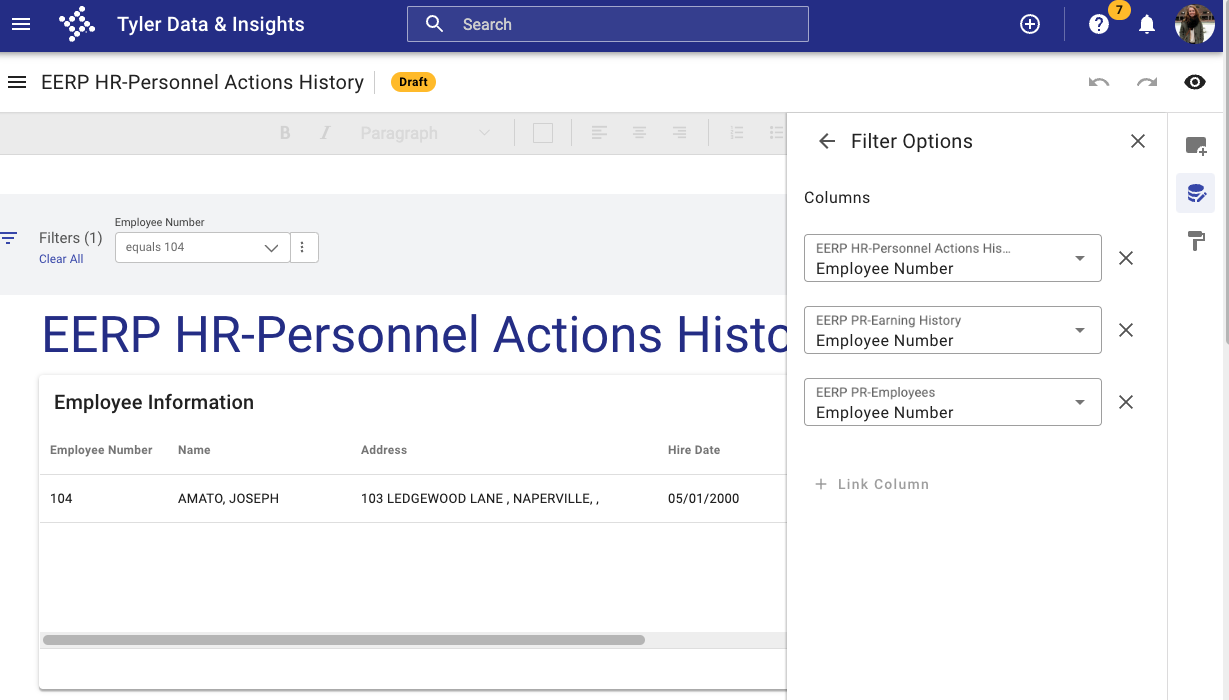Click the Columns section label

click(837, 197)
